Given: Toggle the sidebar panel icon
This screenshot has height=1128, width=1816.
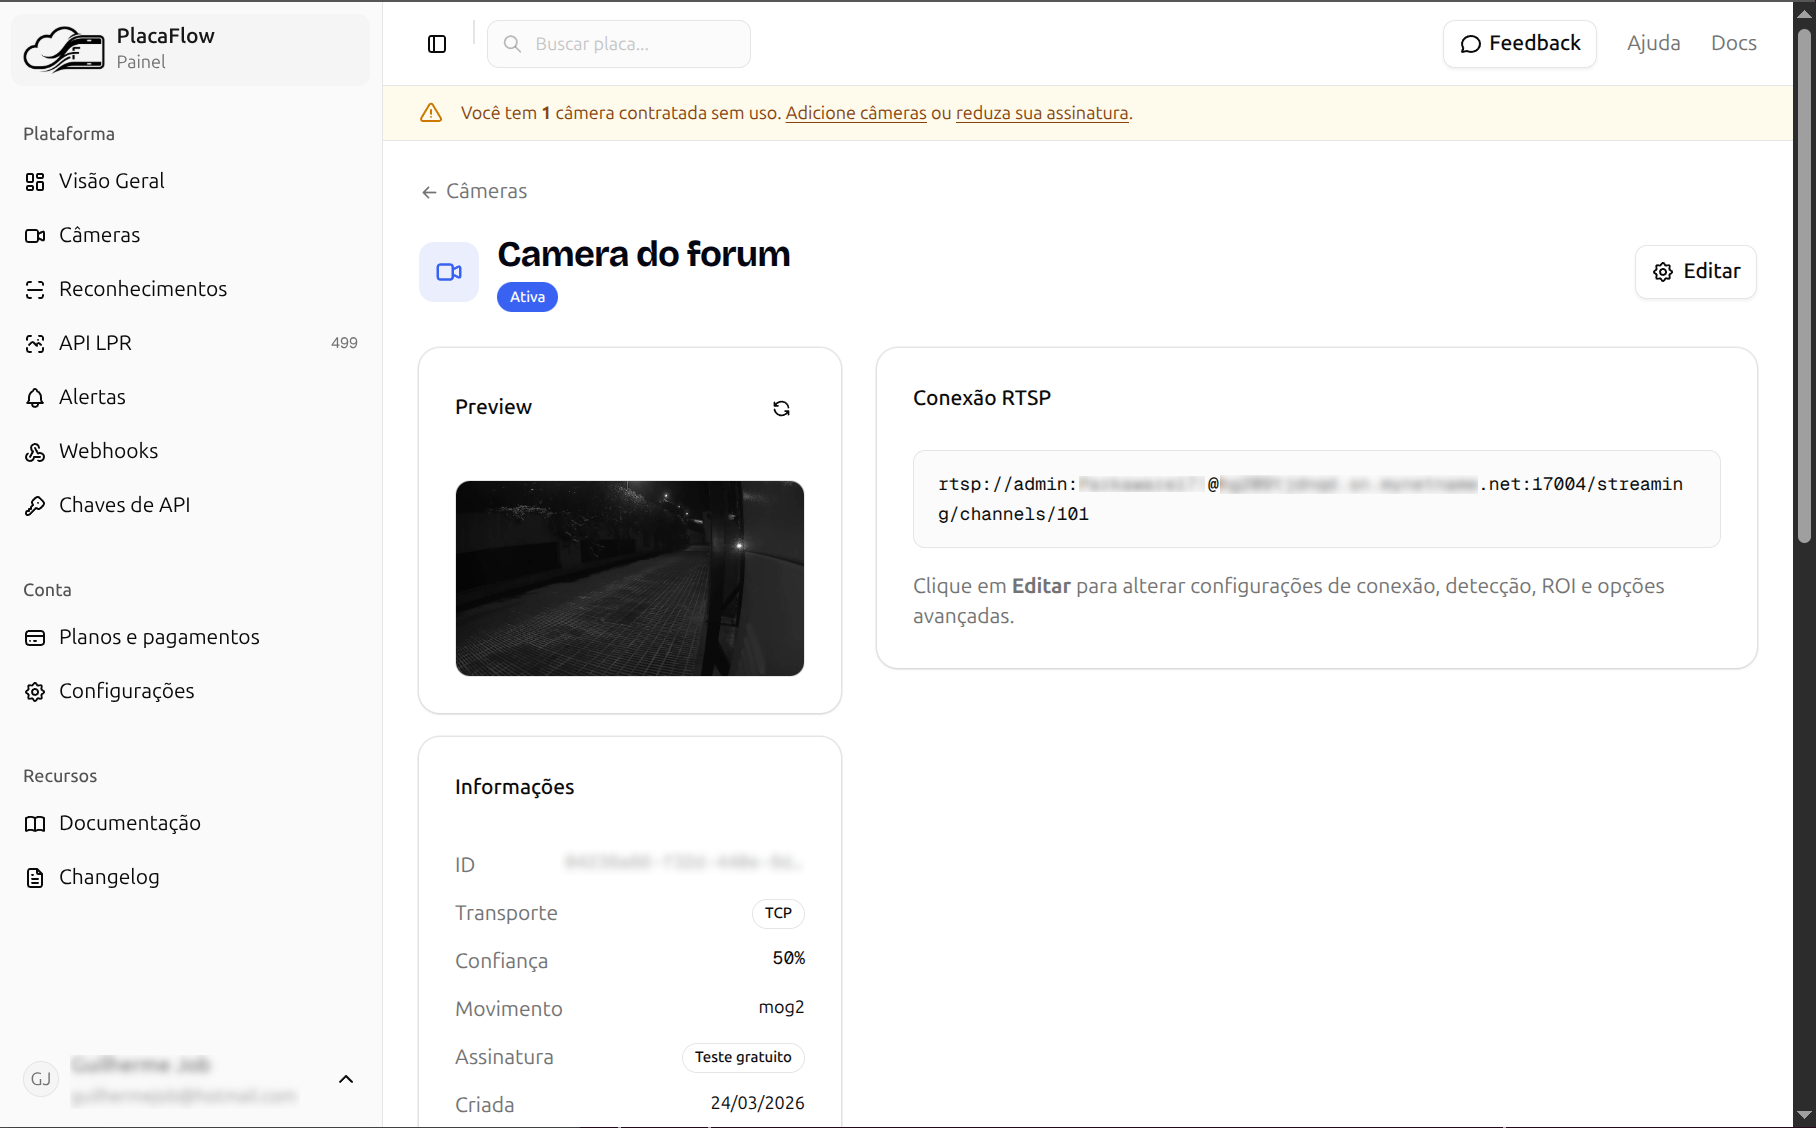Looking at the screenshot, I should click(x=437, y=44).
